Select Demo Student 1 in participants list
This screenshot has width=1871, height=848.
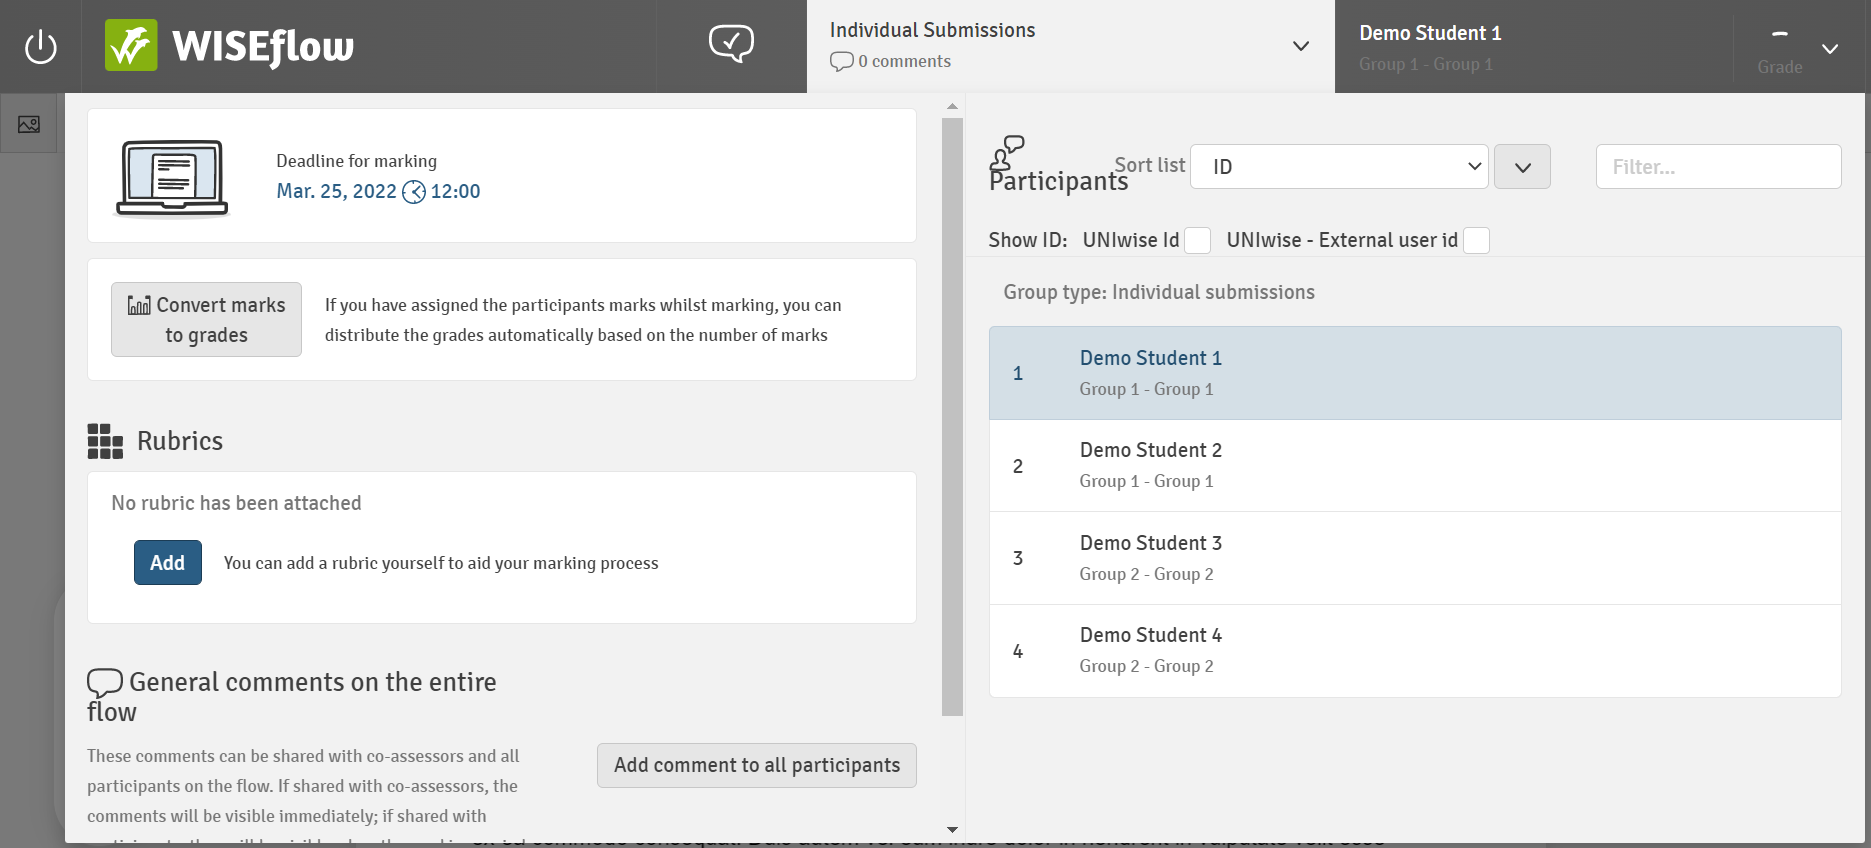1415,373
